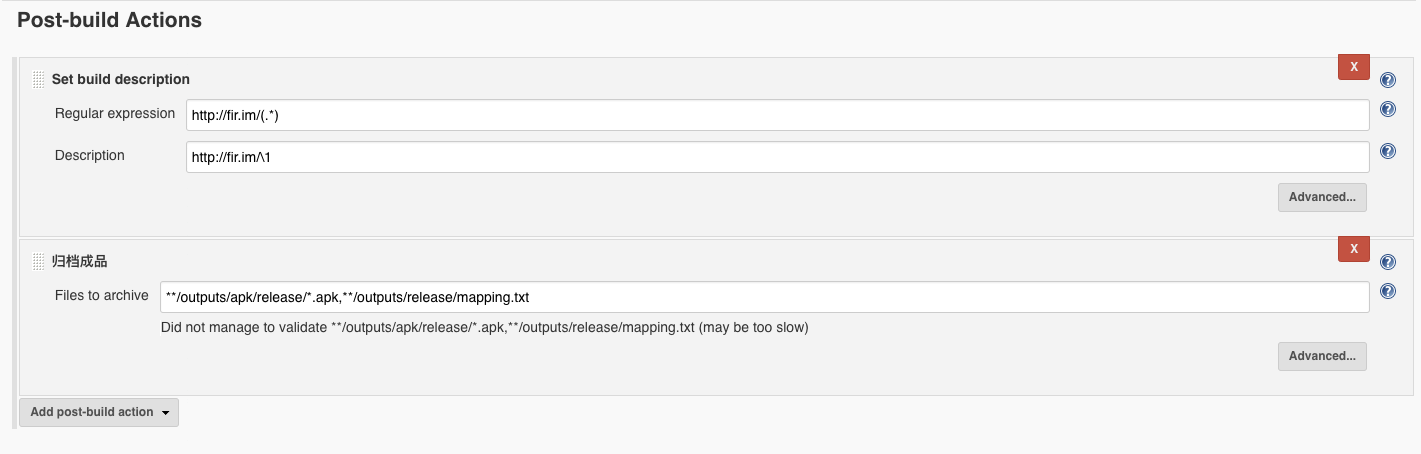Select the Set build description title
Screen dimensions: 1421x454
point(120,79)
